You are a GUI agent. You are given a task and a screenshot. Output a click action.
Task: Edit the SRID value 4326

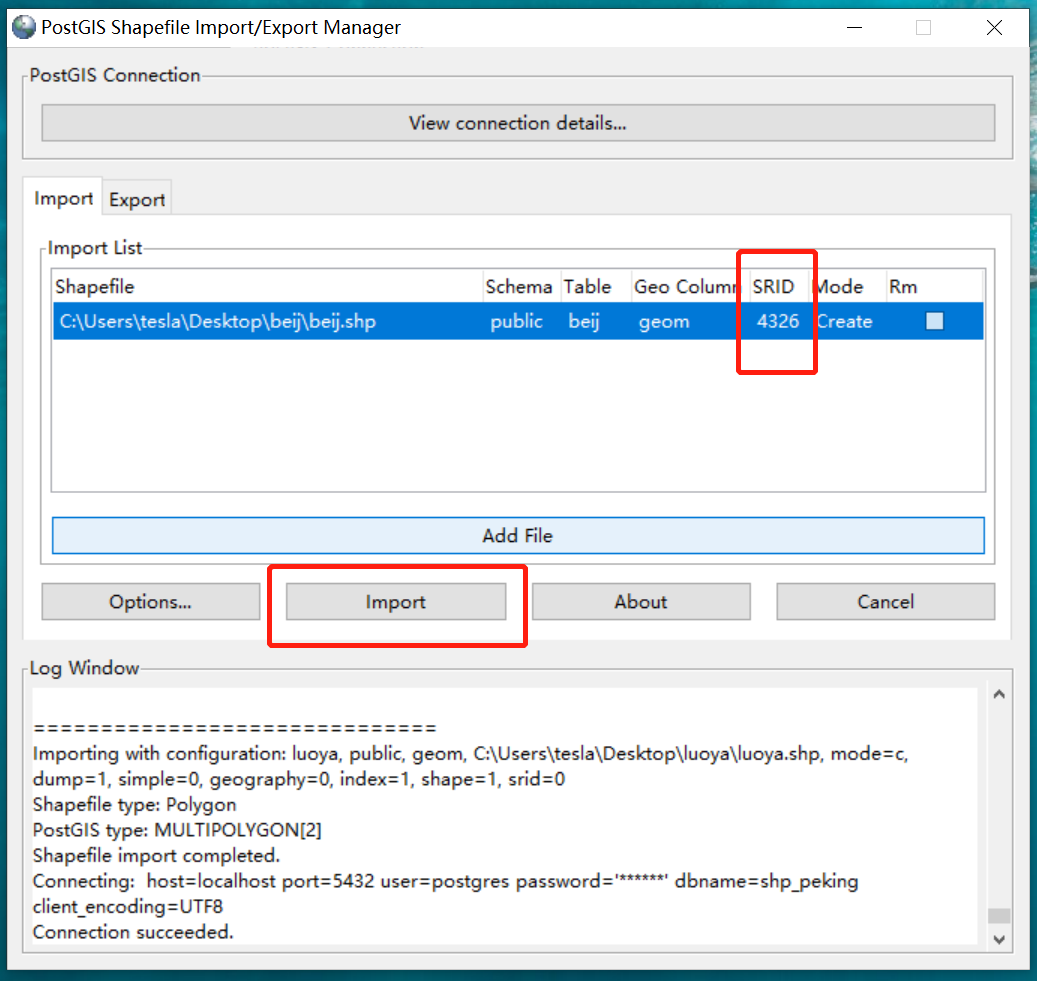tap(780, 320)
